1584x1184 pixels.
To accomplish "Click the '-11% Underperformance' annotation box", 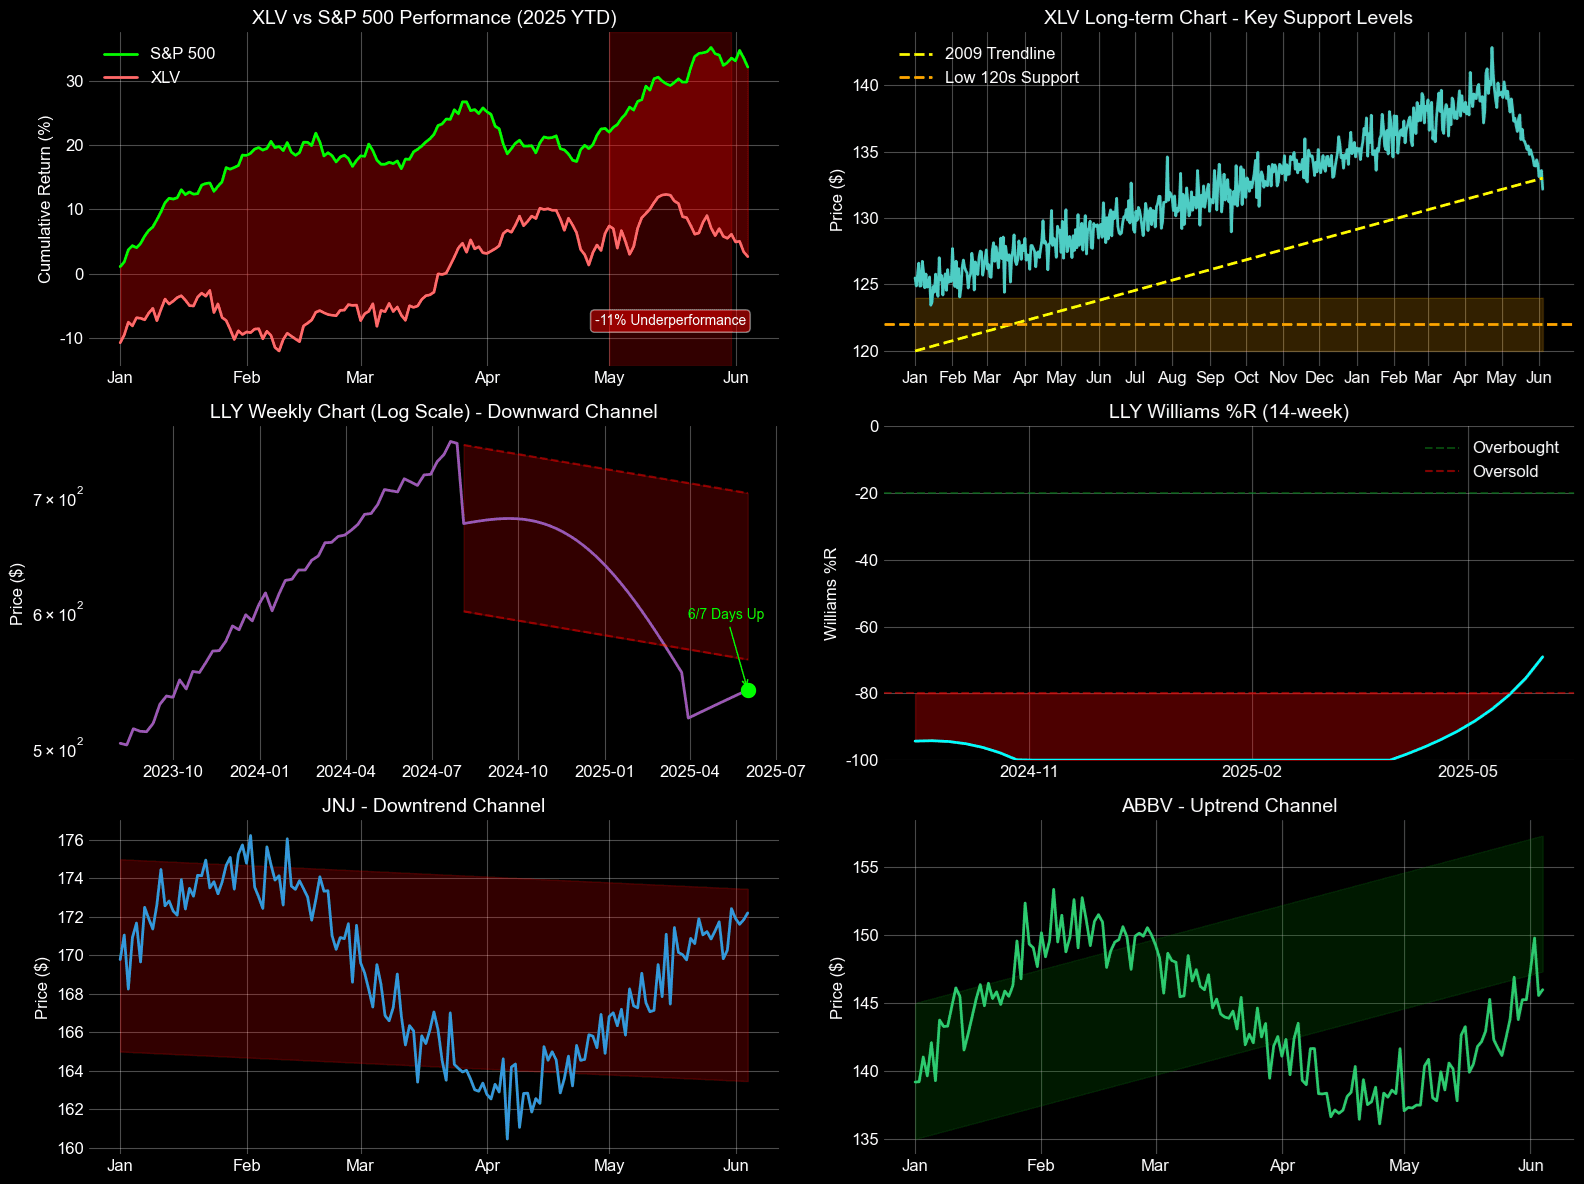I will [670, 320].
